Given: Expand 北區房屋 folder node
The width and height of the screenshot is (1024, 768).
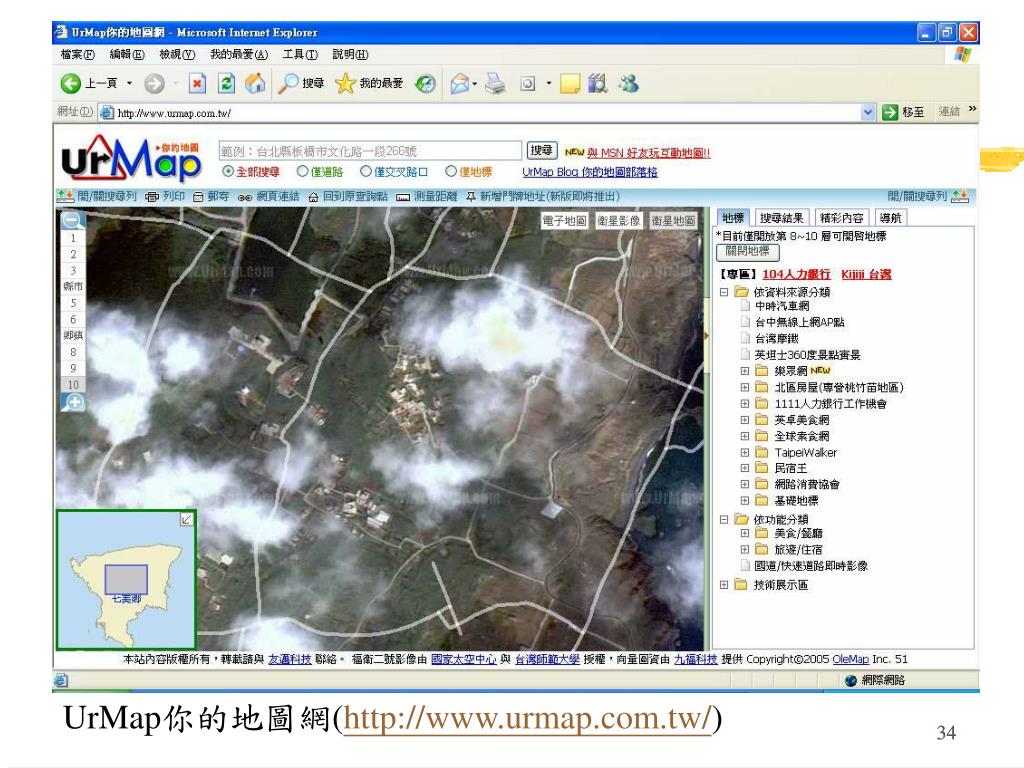Looking at the screenshot, I should (744, 387).
